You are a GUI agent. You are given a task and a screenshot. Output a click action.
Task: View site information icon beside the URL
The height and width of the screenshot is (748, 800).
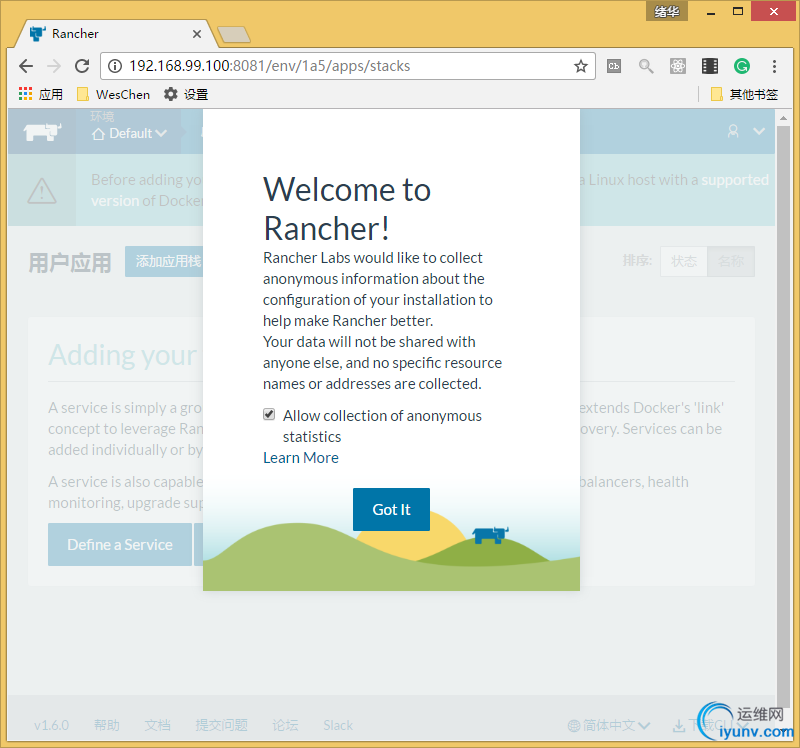115,66
